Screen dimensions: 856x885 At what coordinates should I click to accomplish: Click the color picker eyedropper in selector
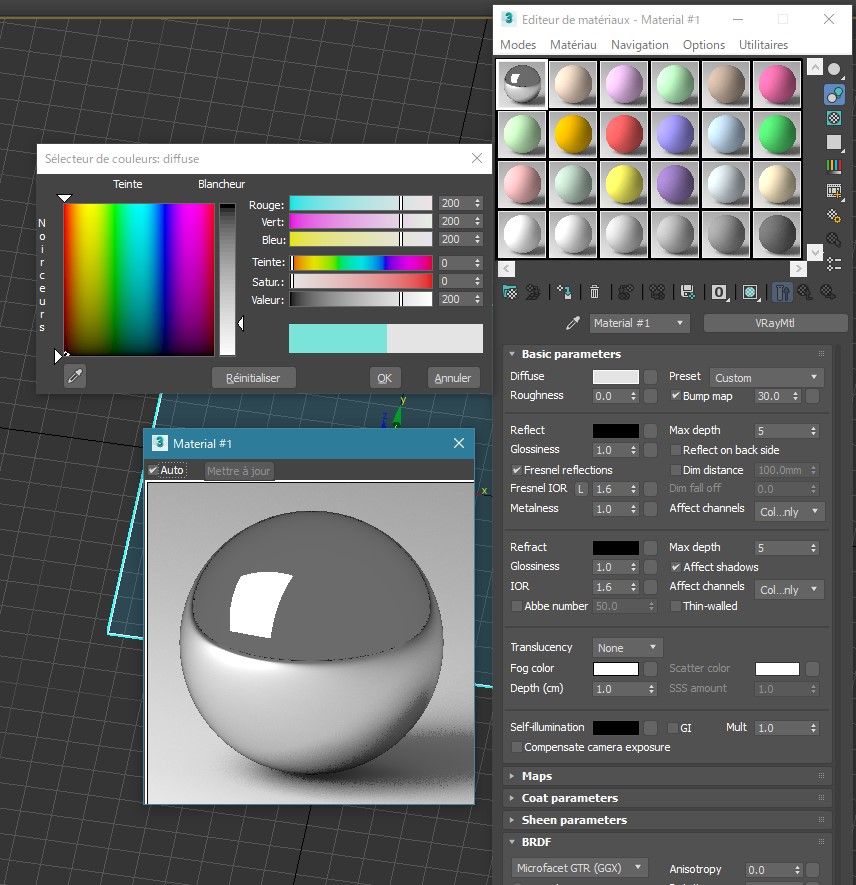pyautogui.click(x=74, y=376)
